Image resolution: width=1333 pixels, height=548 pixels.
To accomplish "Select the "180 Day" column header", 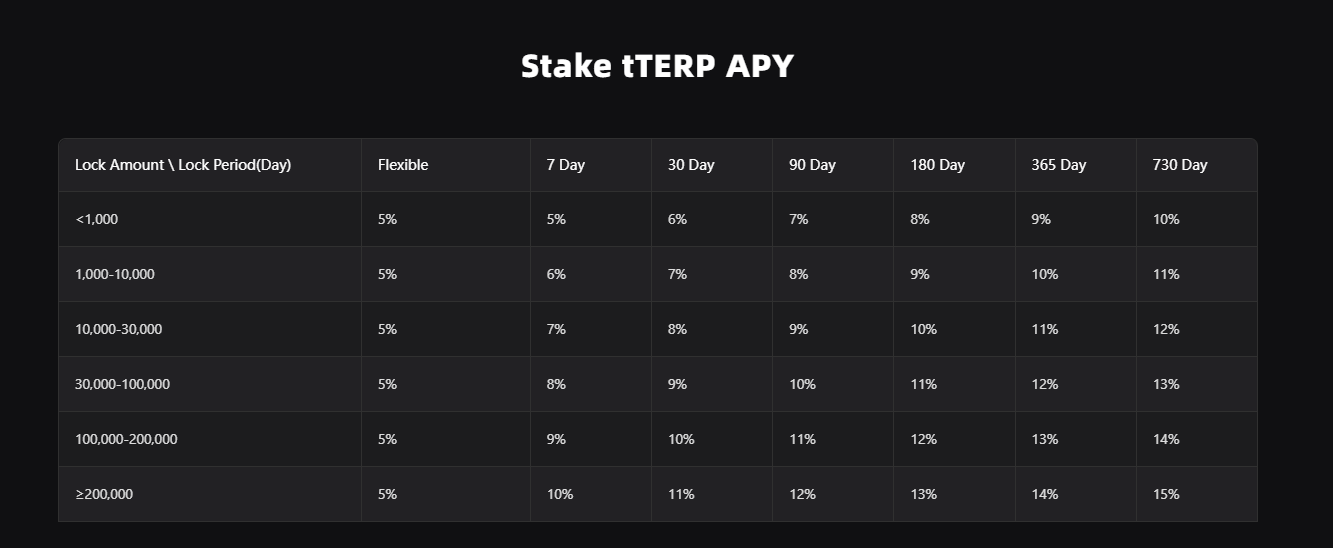I will pyautogui.click(x=937, y=165).
